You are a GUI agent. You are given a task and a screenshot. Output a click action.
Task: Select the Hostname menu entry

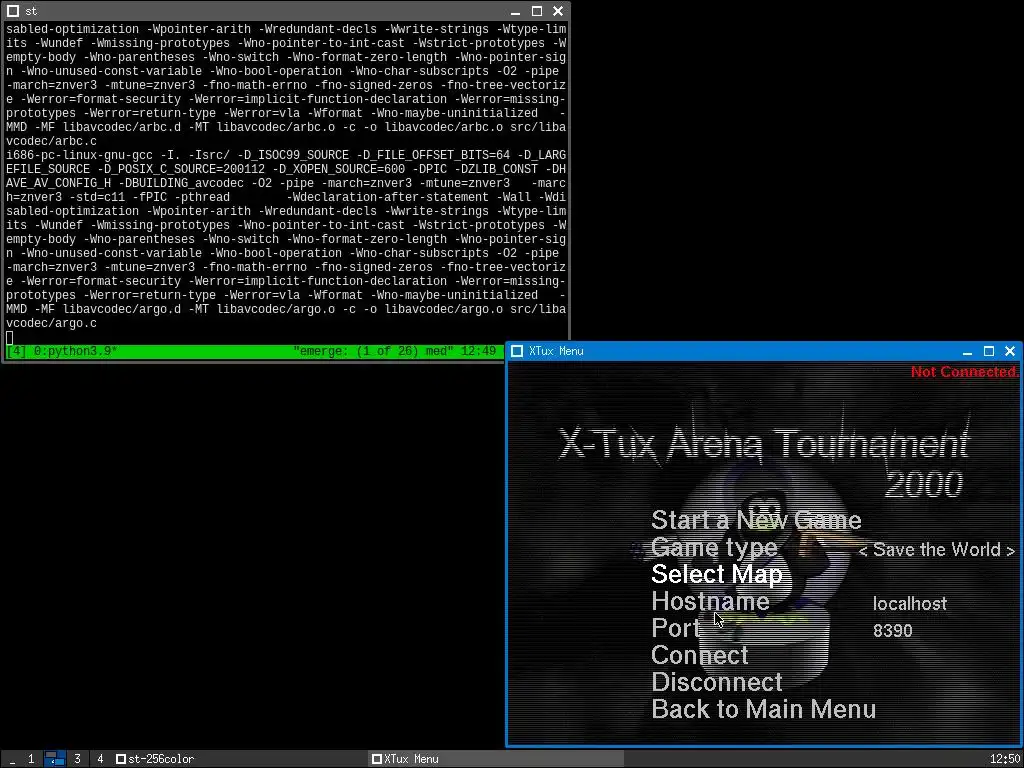(711, 601)
